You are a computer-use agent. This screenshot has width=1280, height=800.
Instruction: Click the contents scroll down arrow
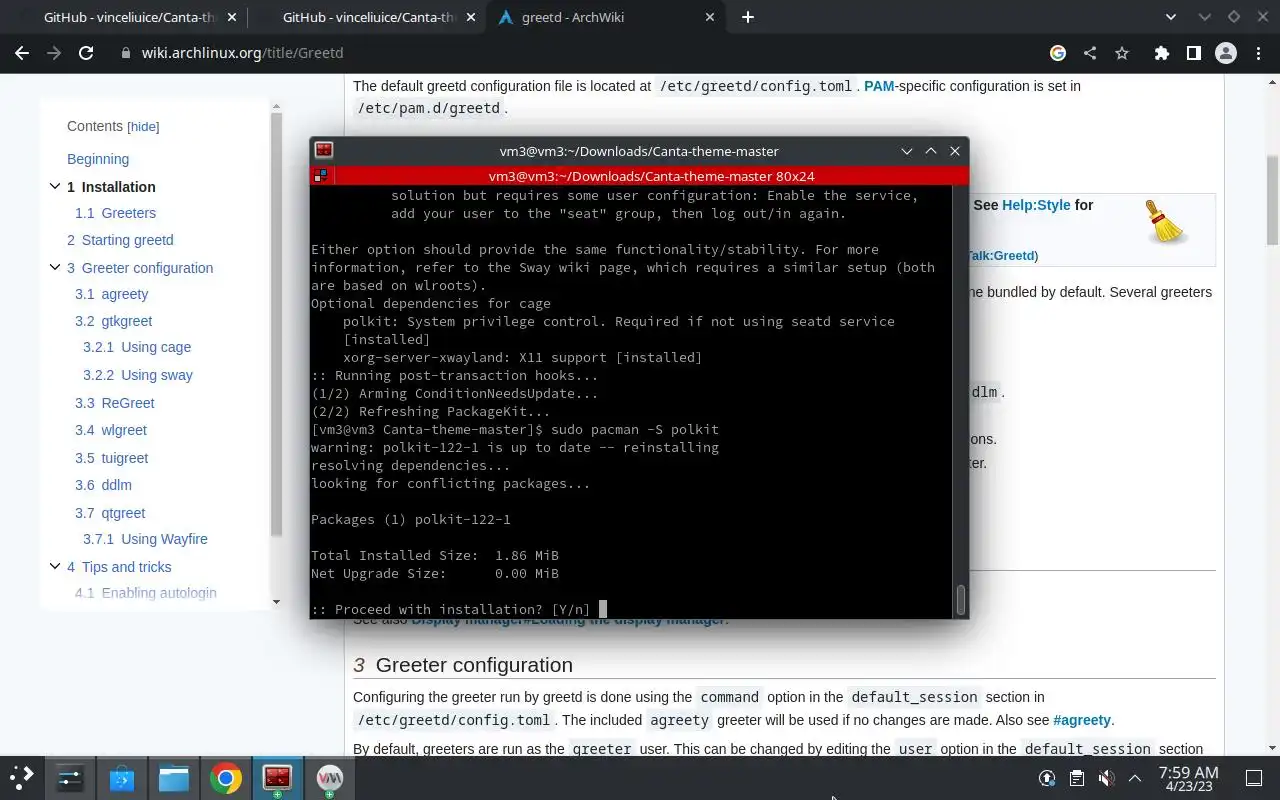point(277,602)
